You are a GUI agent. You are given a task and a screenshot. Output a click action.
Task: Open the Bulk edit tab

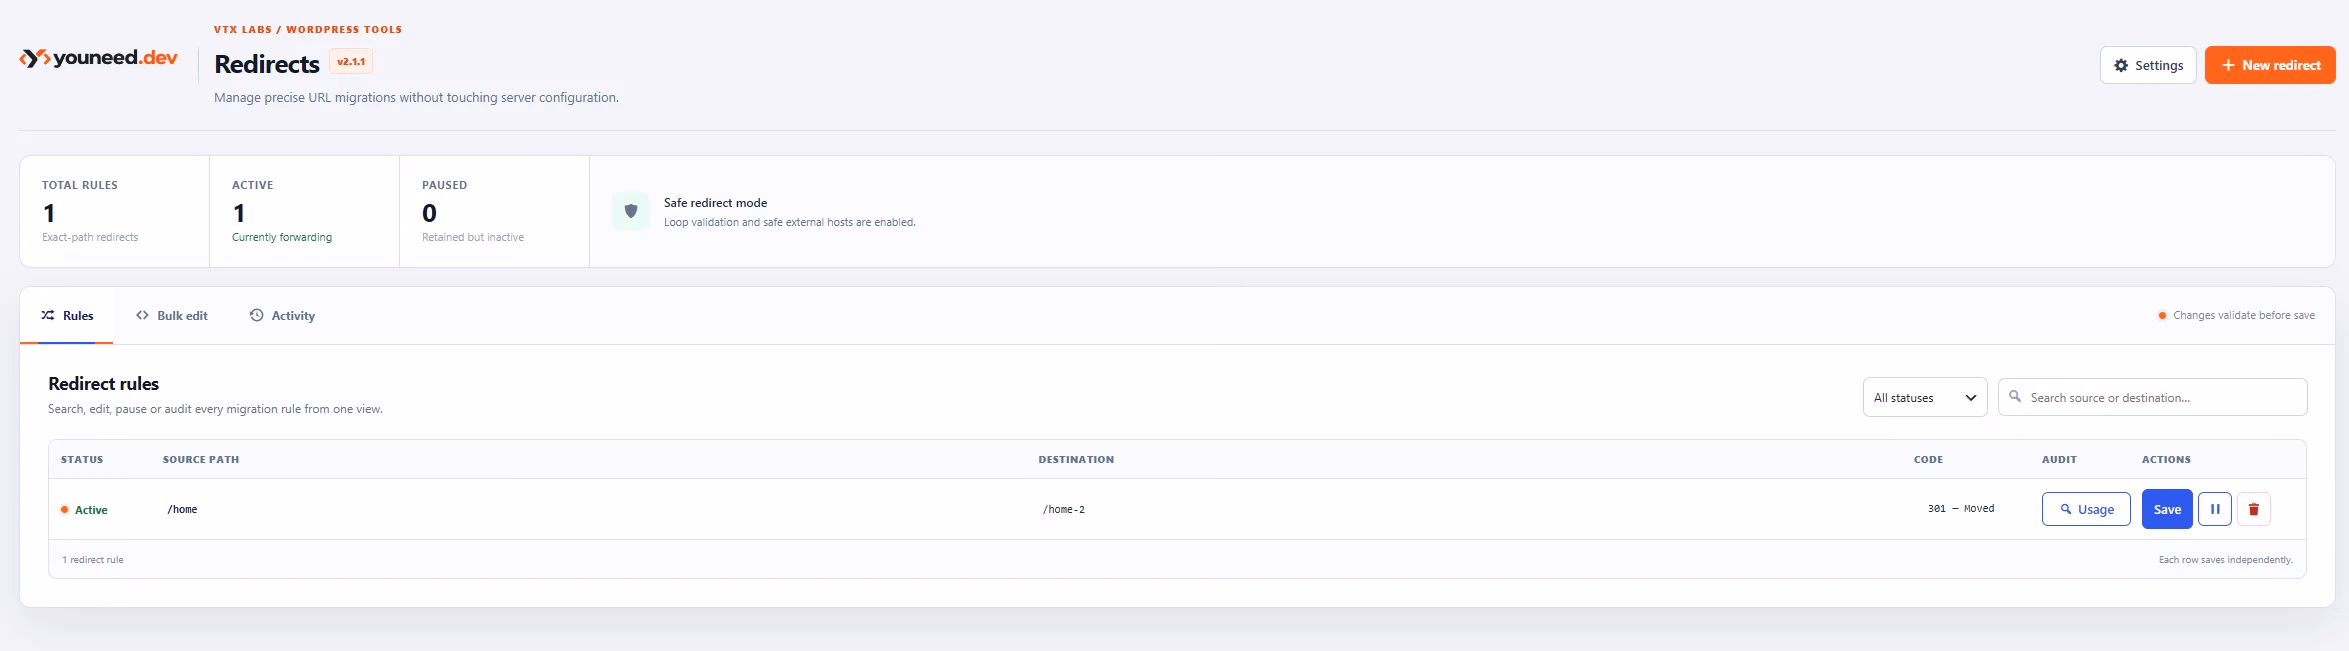coord(172,315)
